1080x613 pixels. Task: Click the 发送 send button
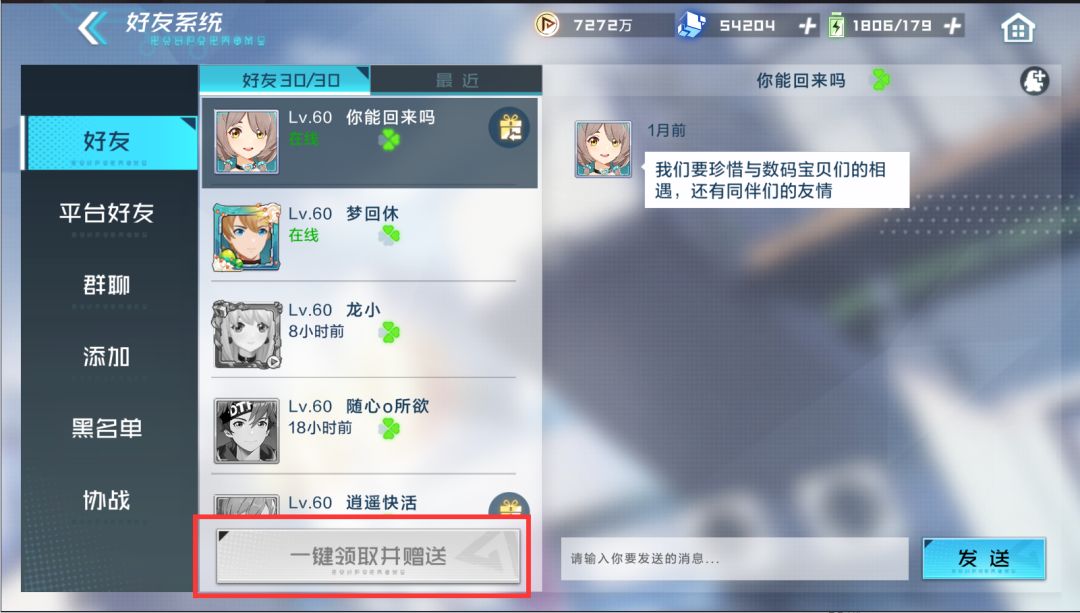pos(984,559)
